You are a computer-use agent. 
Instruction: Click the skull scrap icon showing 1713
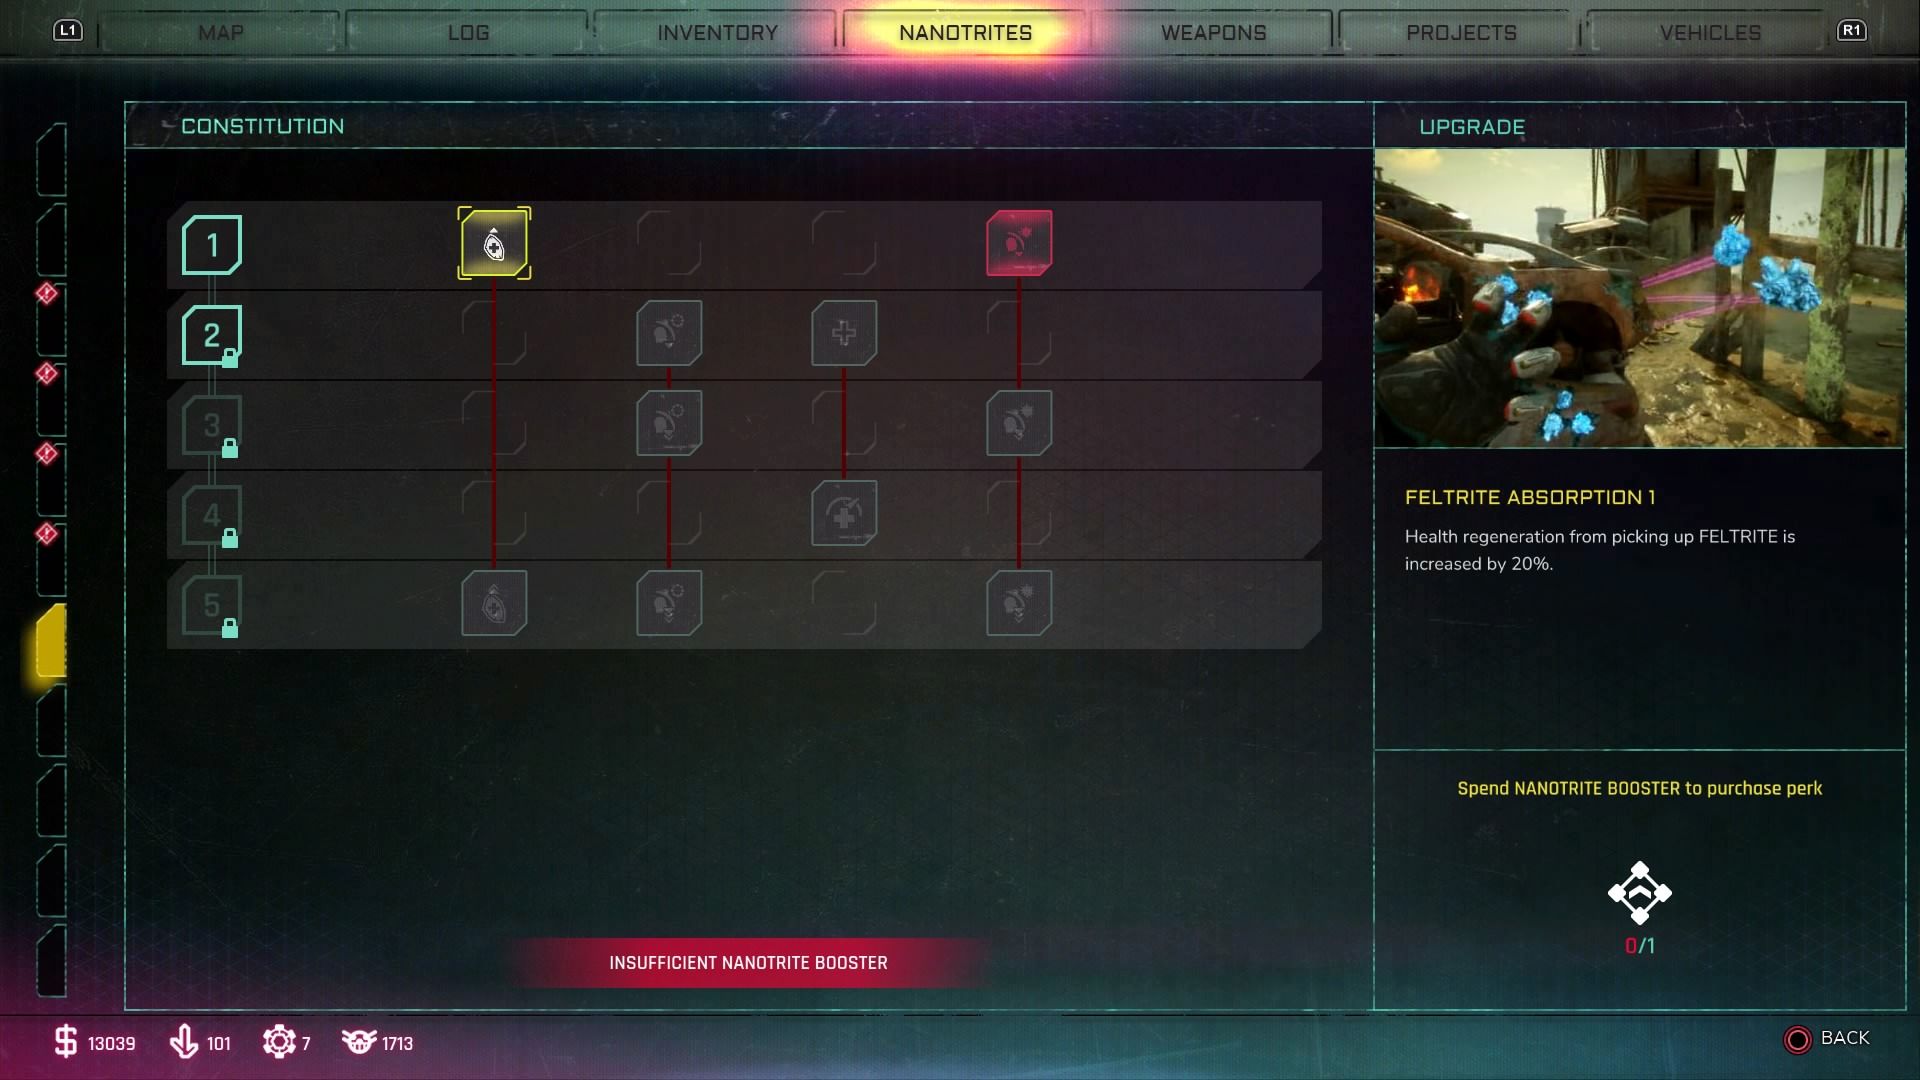tap(359, 1042)
